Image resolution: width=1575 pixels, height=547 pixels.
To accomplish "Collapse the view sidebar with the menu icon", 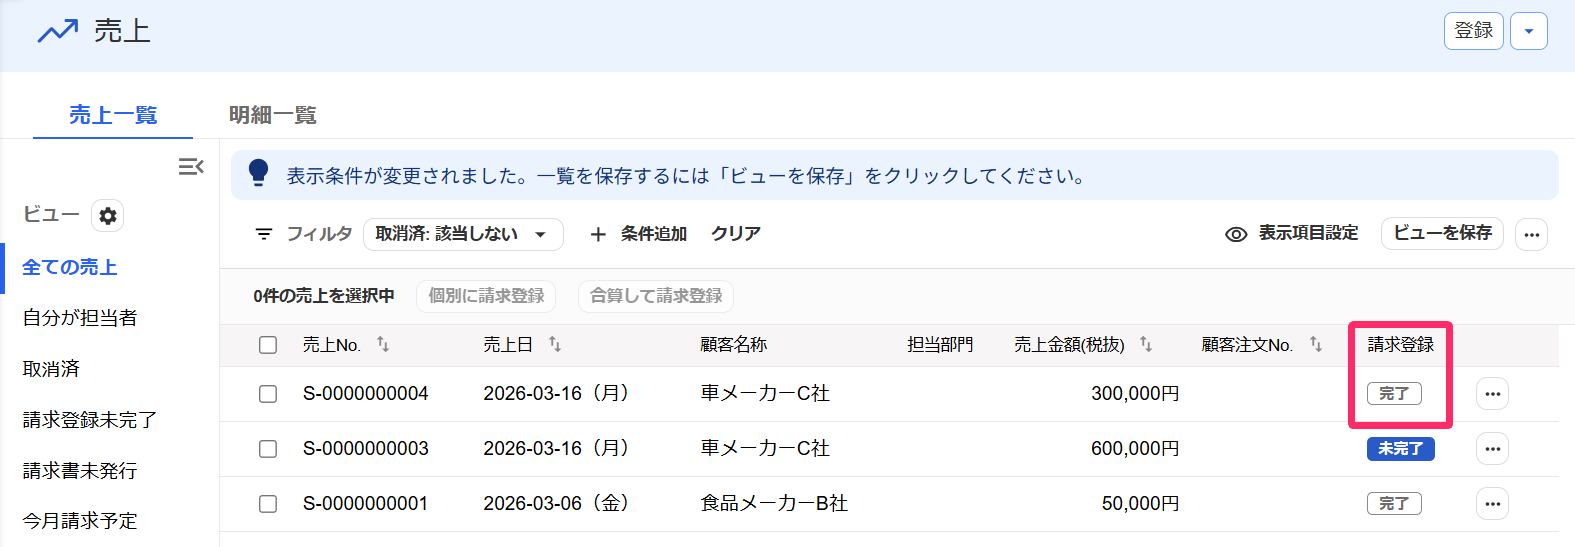I will 191,166.
